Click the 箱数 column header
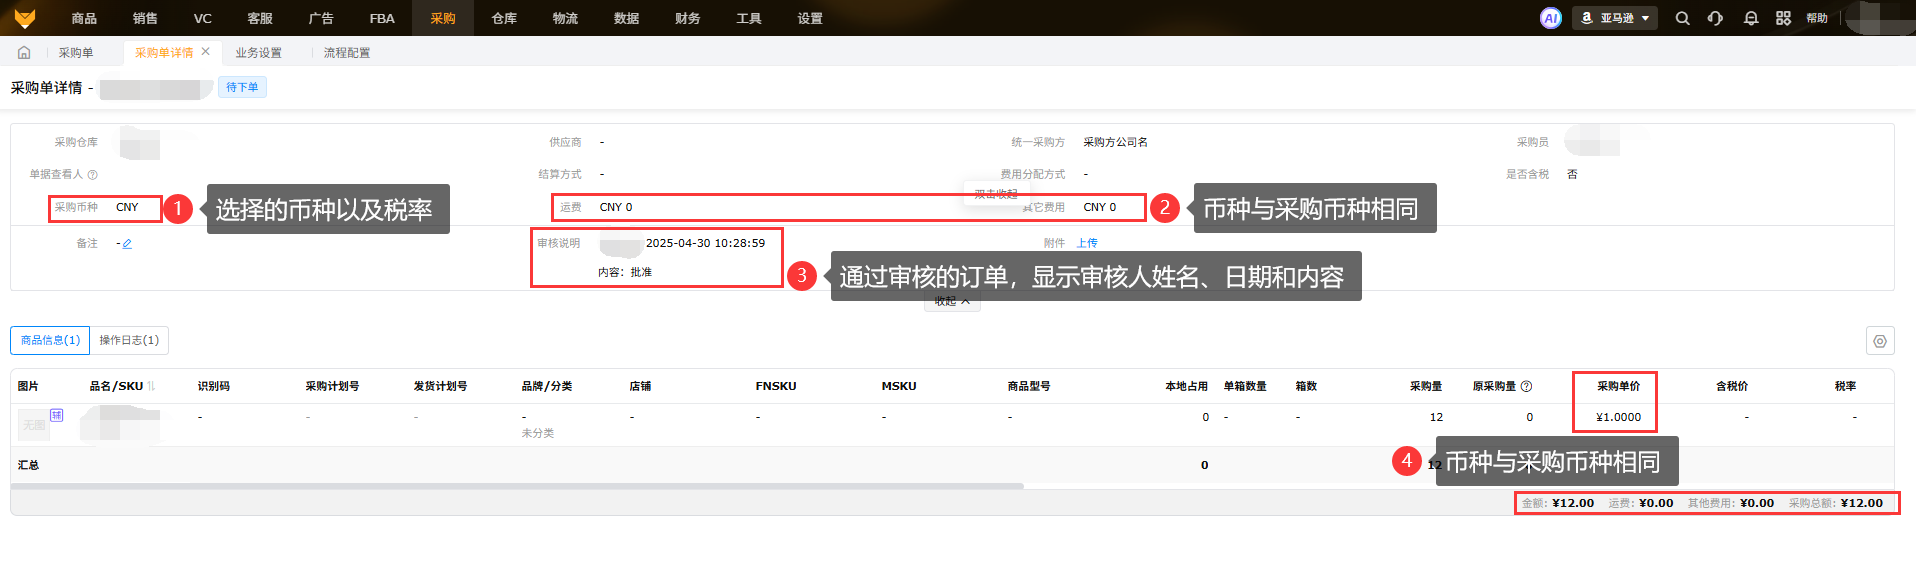Image resolution: width=1916 pixels, height=587 pixels. tap(1306, 386)
